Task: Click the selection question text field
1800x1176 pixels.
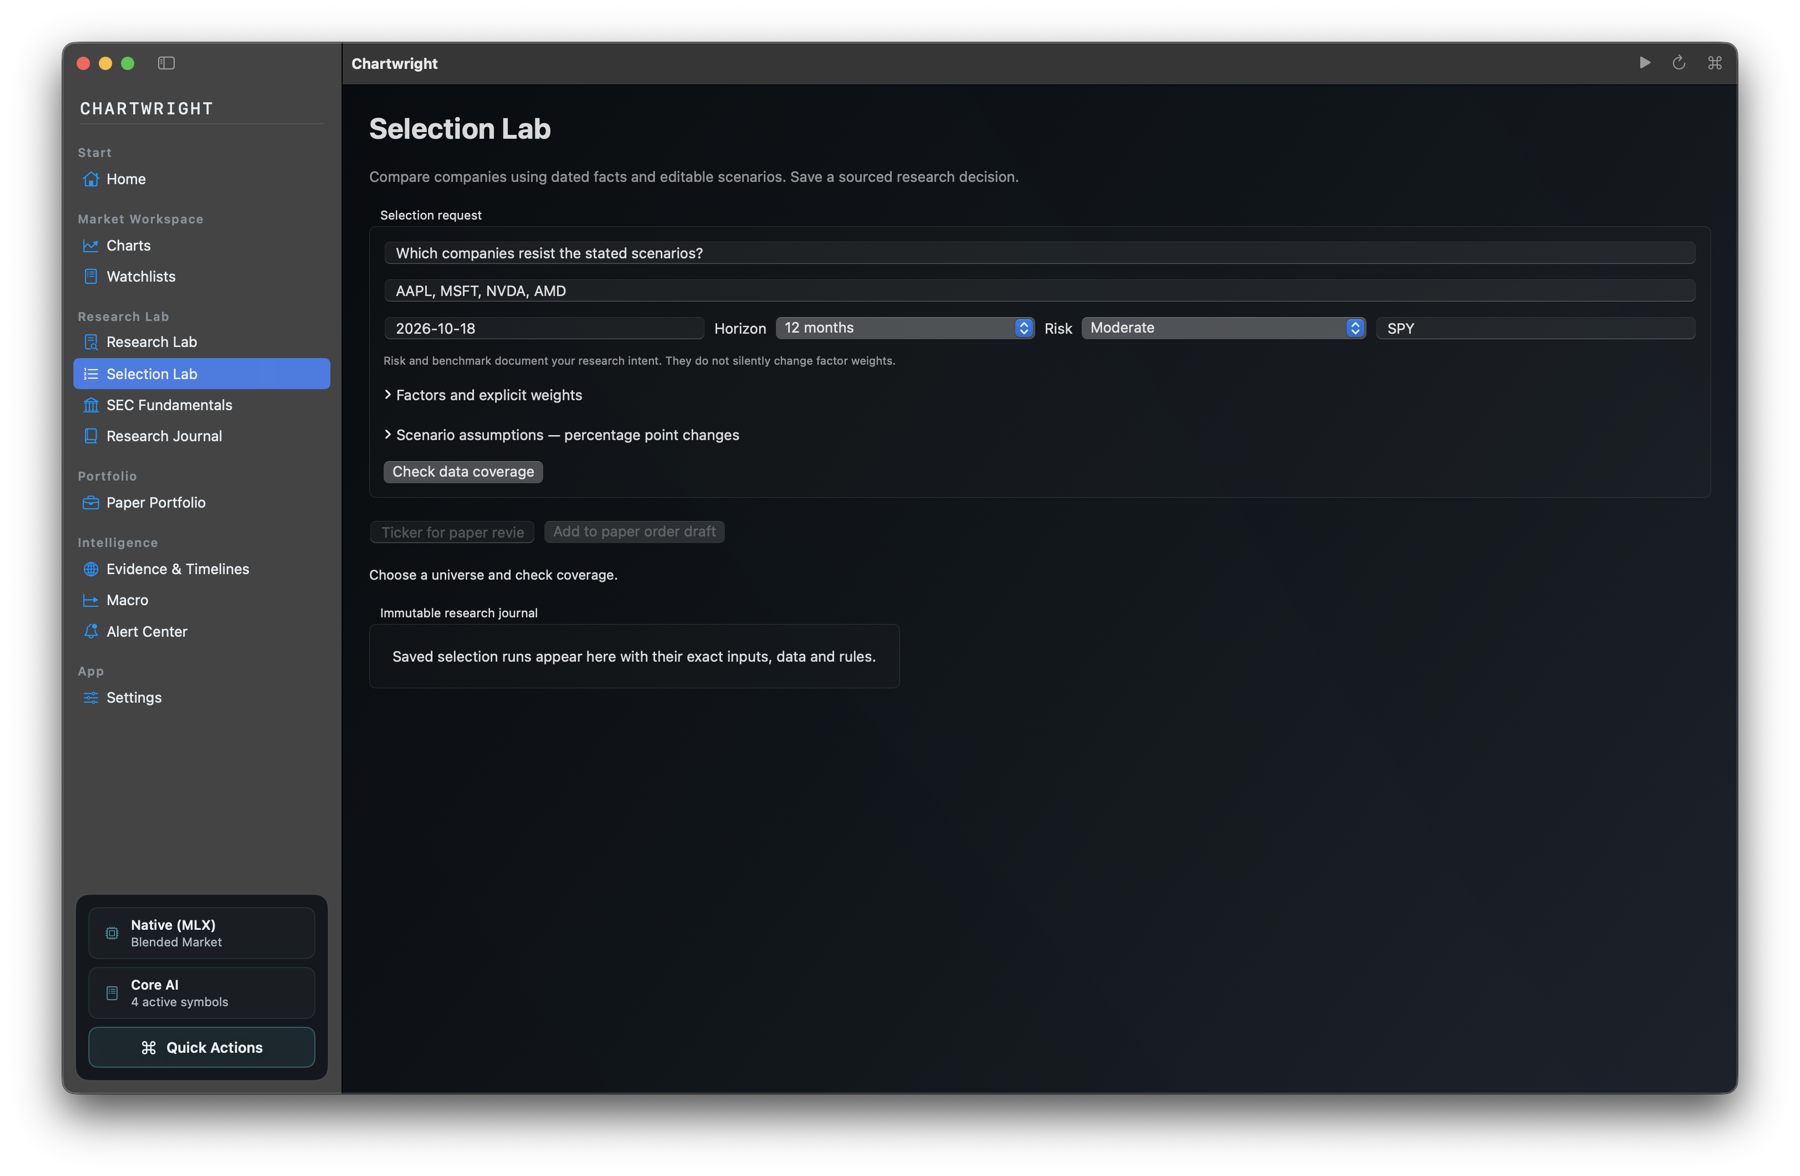Action: click(x=1040, y=253)
